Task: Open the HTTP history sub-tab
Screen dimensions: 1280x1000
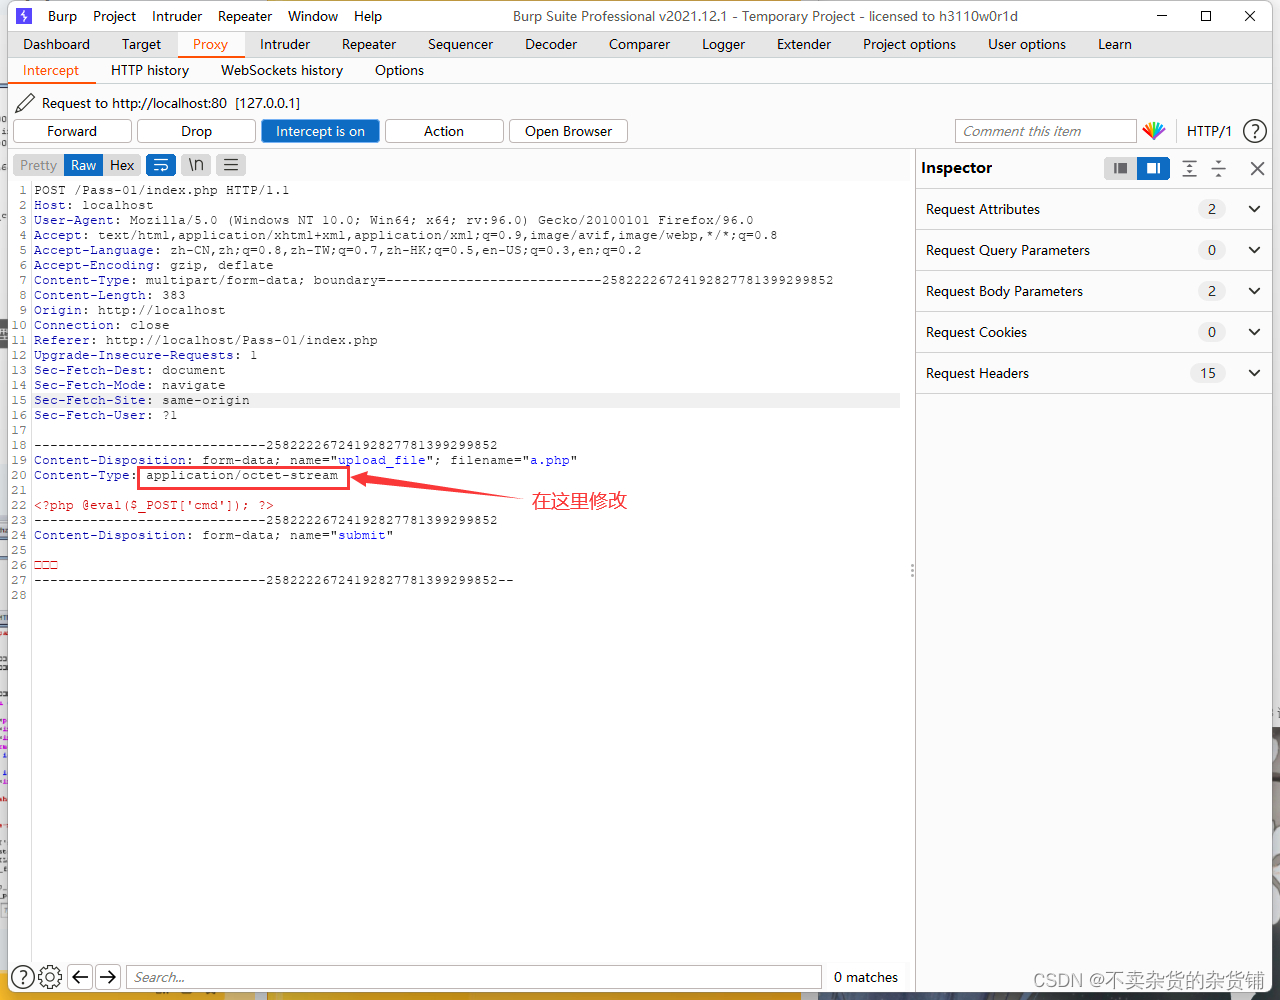Action: (150, 70)
